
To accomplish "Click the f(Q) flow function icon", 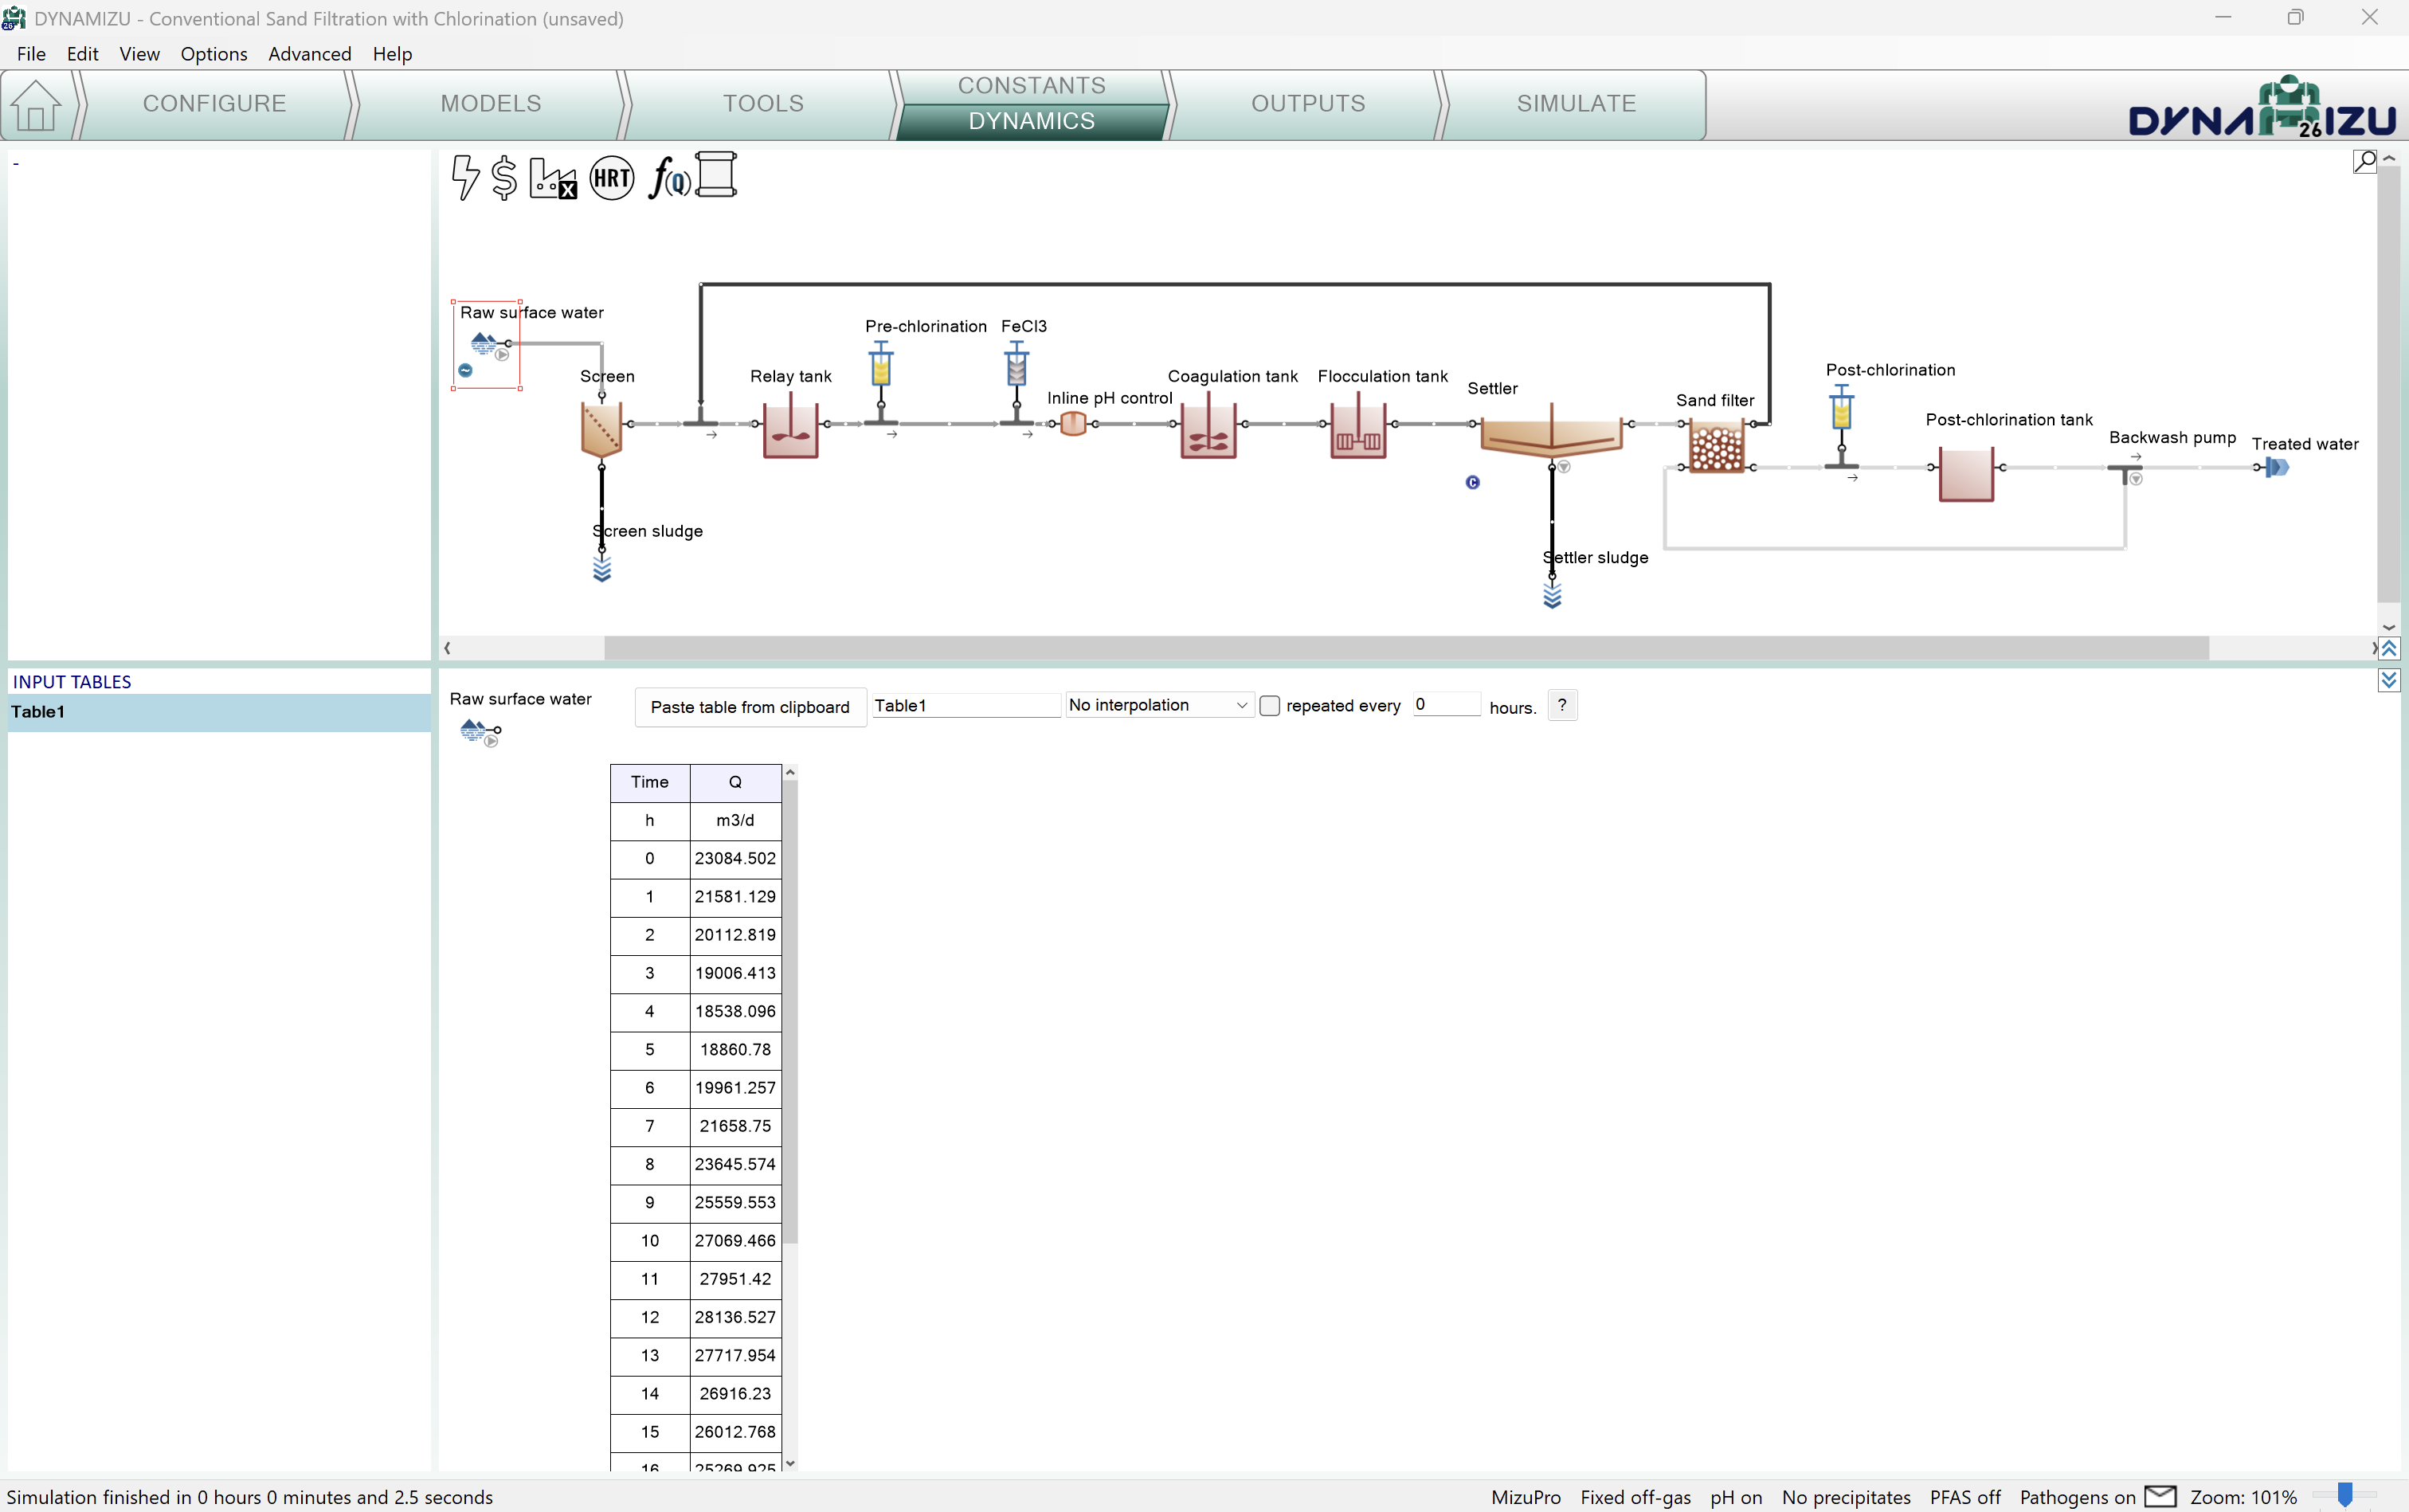I will click(x=668, y=178).
